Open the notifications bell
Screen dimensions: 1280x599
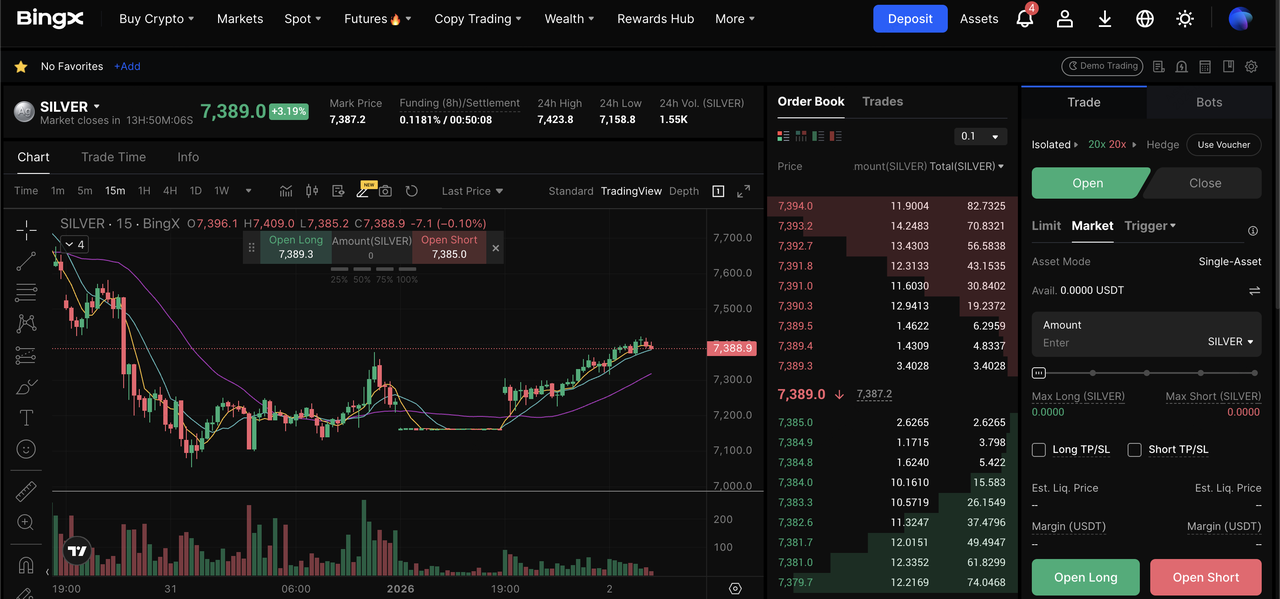(x=1024, y=19)
